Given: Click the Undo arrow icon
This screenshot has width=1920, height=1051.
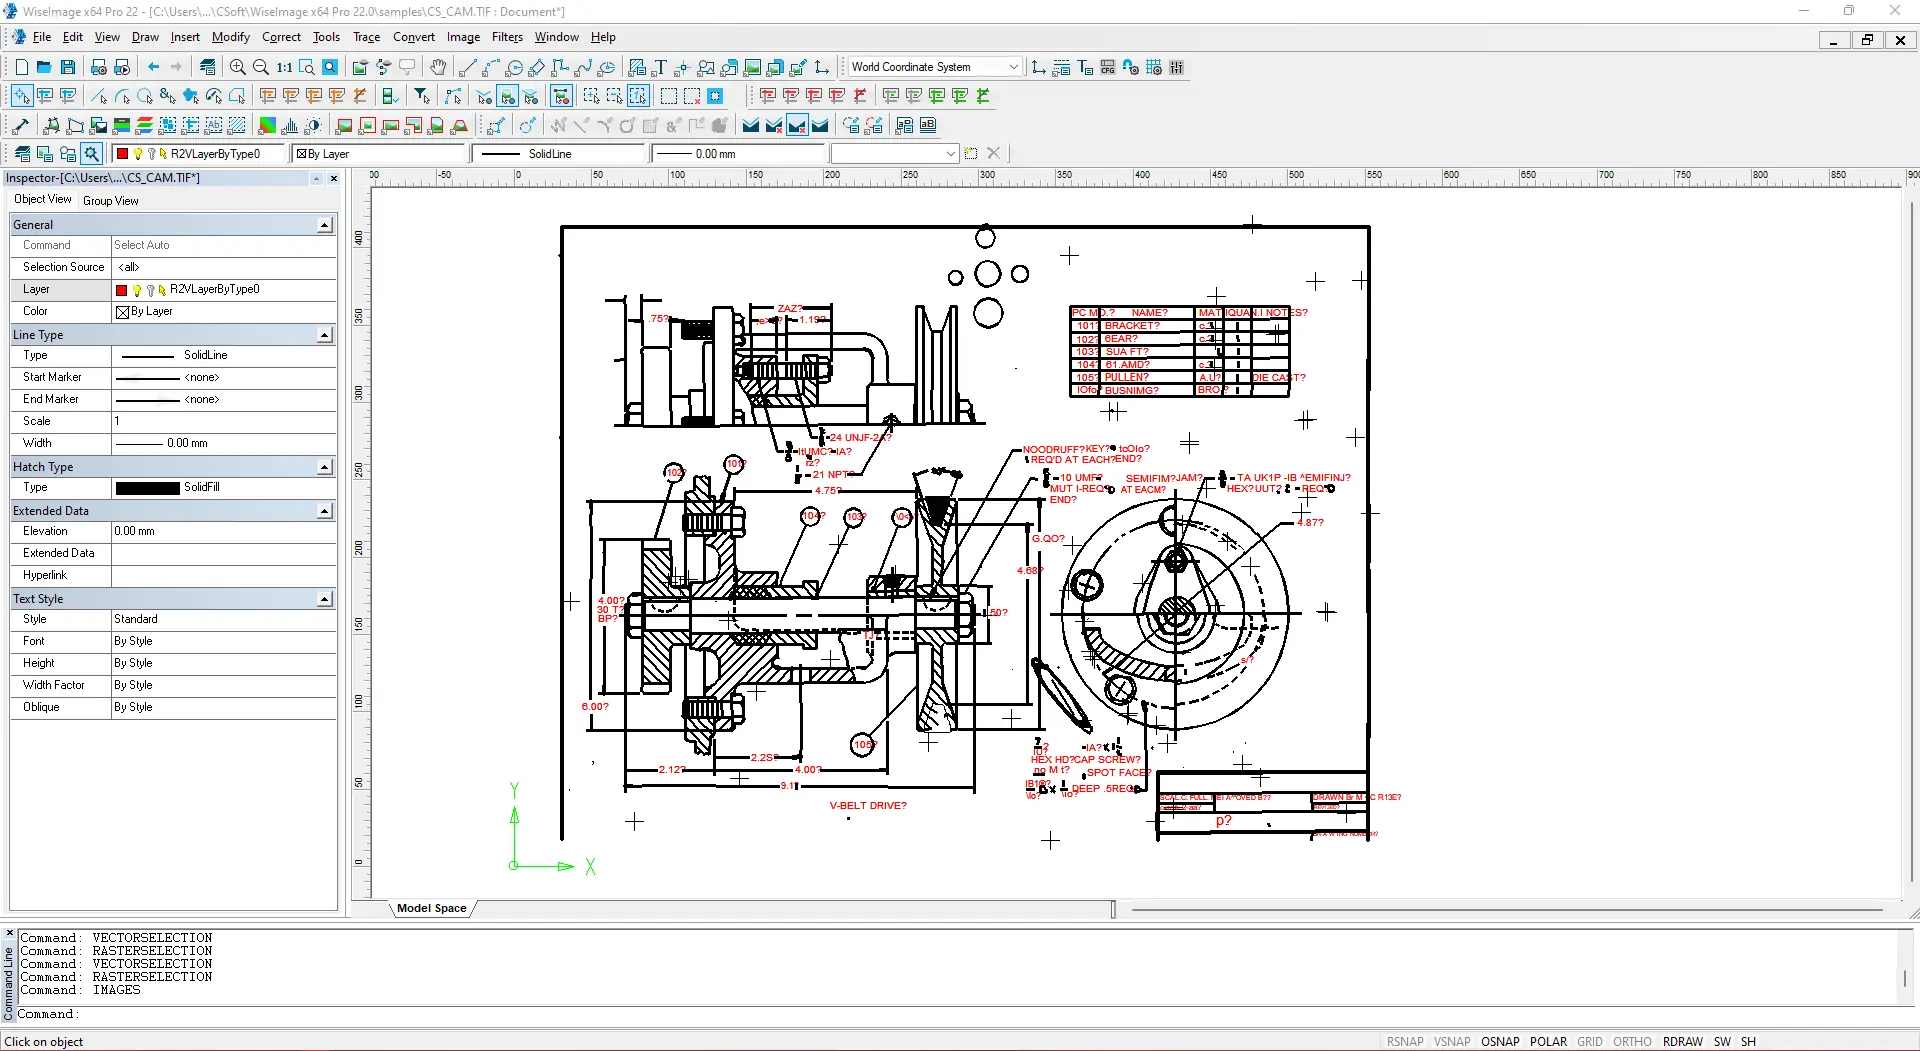Looking at the screenshot, I should tap(153, 67).
